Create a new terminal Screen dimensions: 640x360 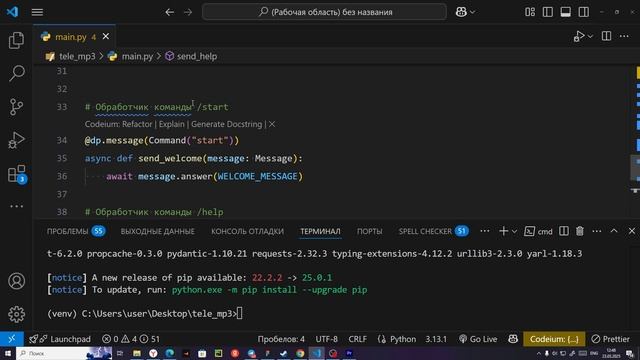point(503,231)
